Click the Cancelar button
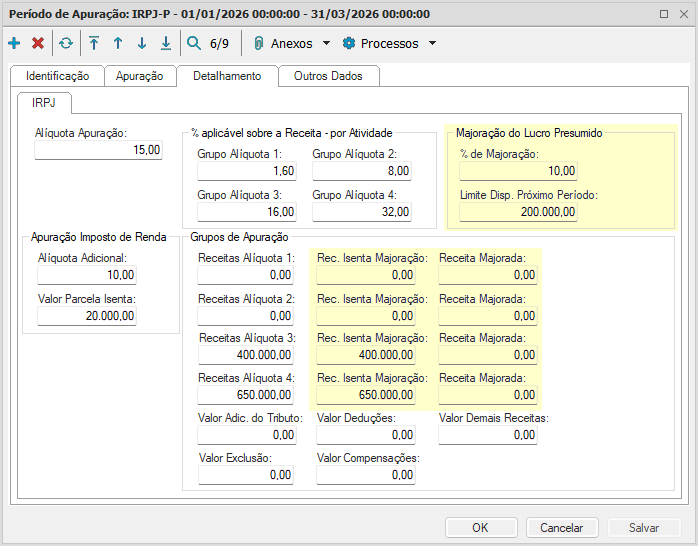 562,528
